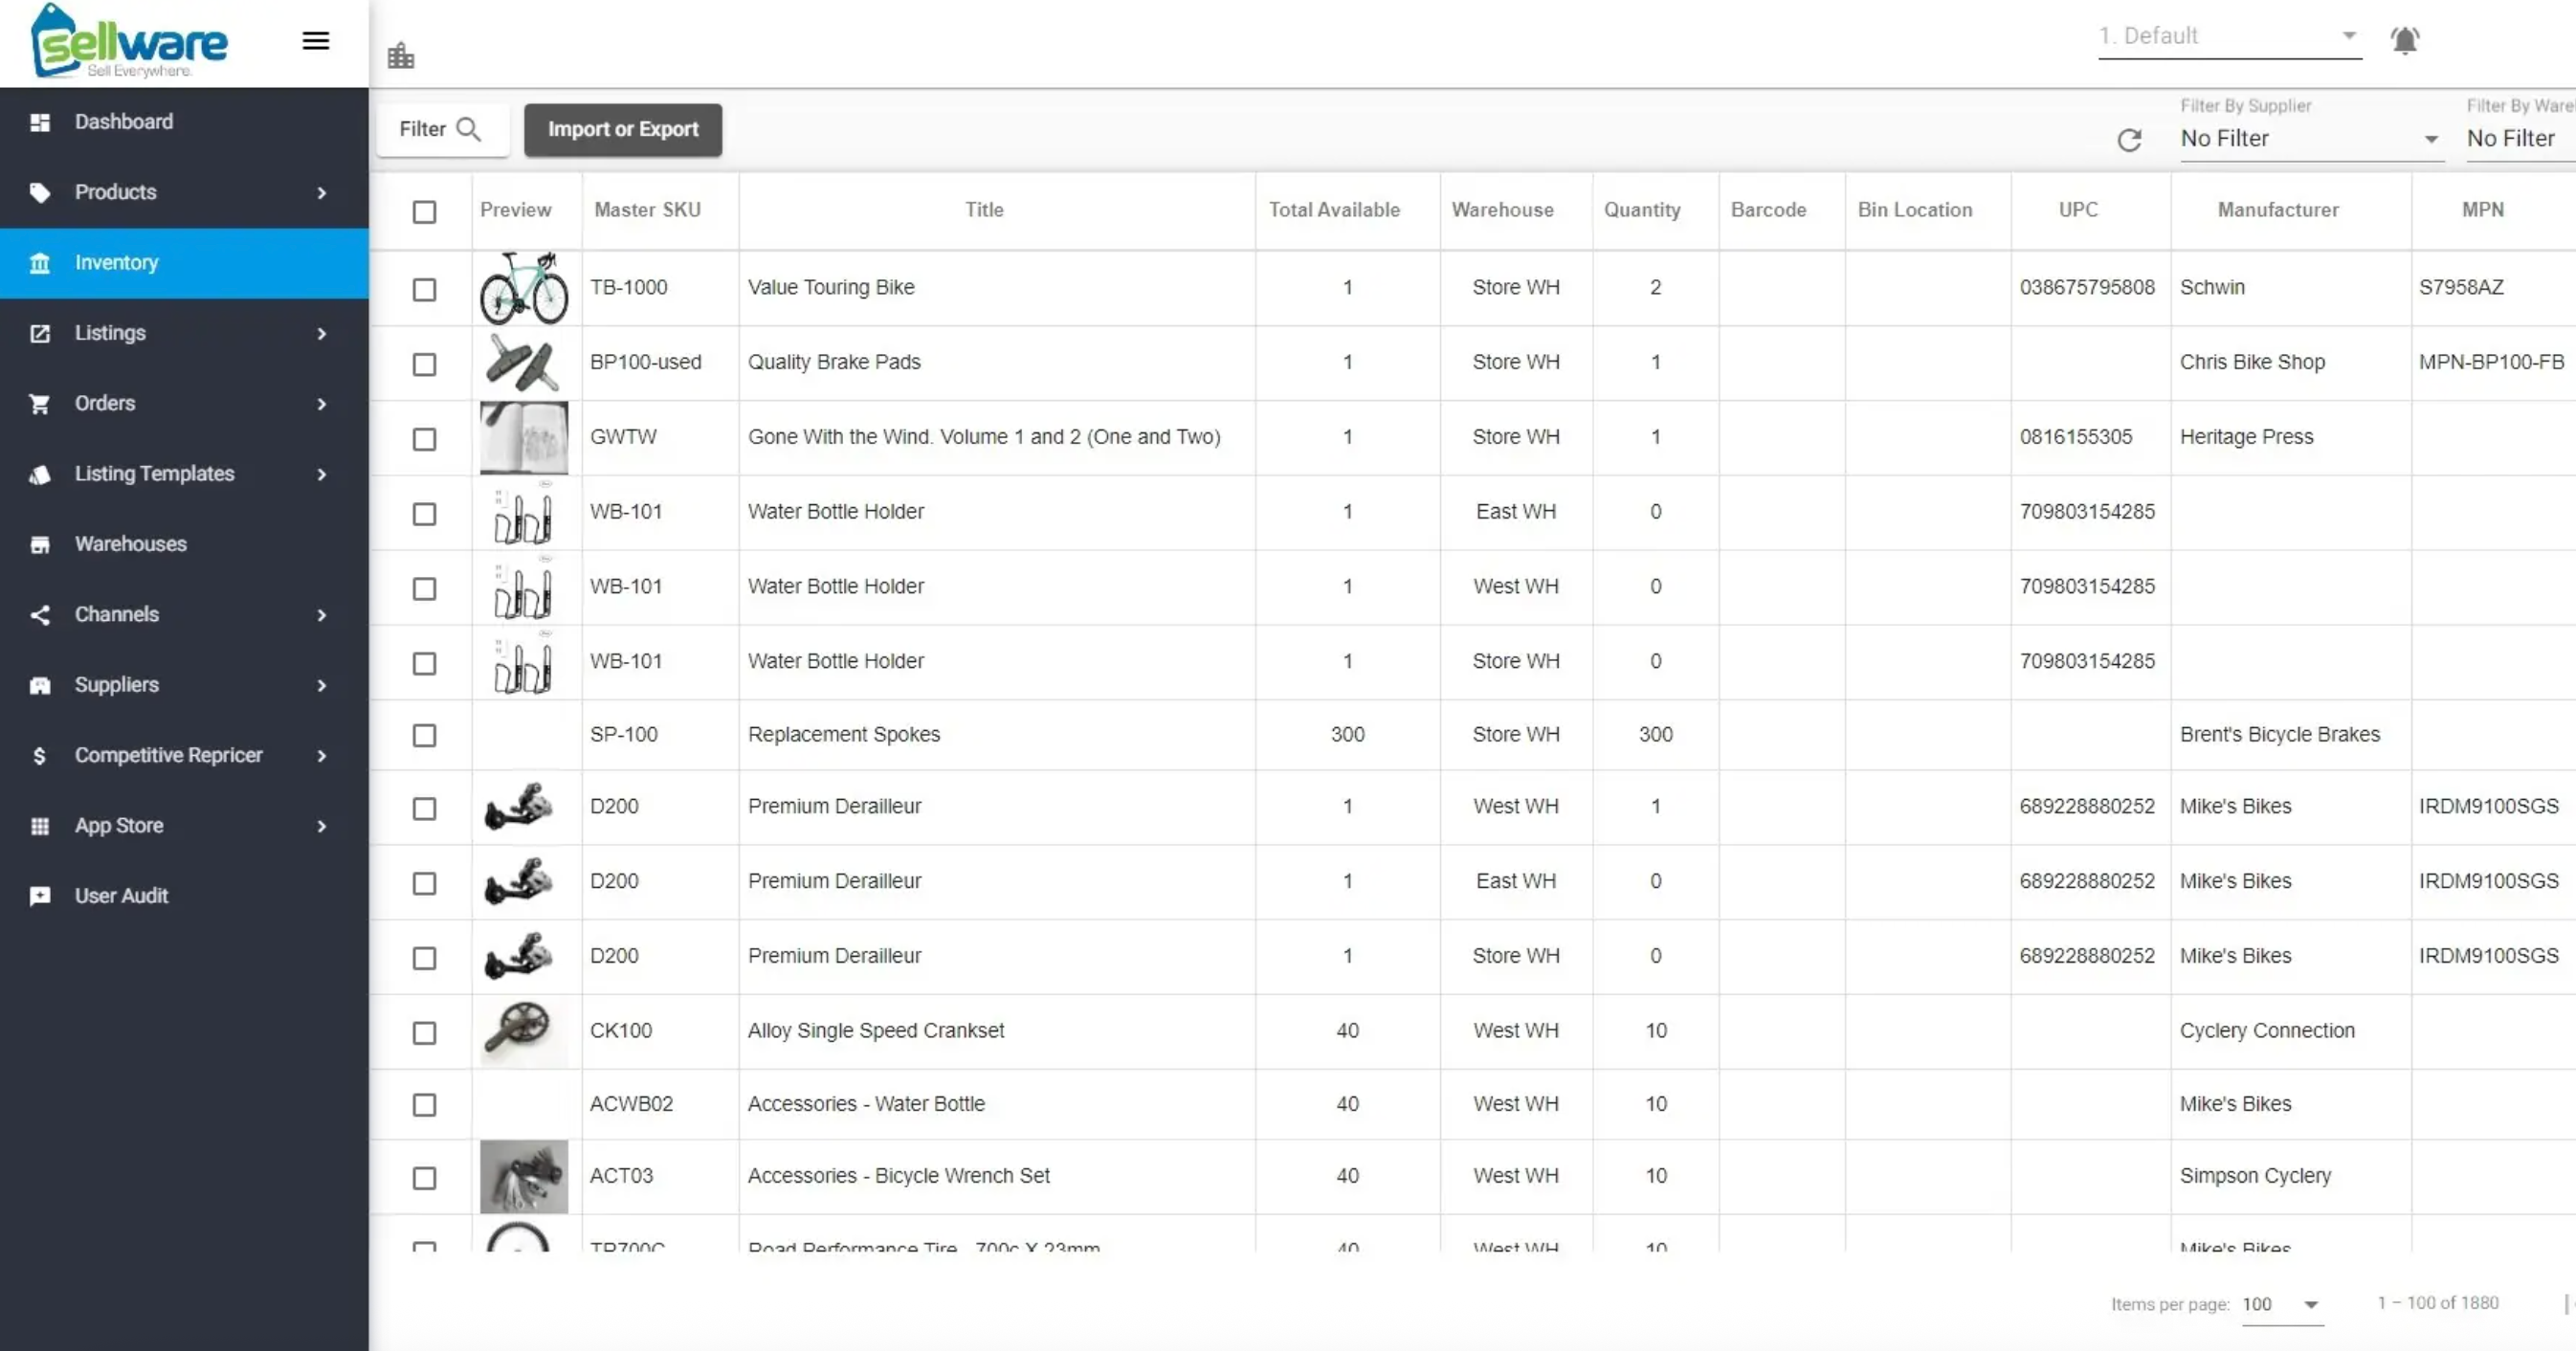Go to Dashboard in the sidebar
2576x1351 pixels.
[x=184, y=122]
